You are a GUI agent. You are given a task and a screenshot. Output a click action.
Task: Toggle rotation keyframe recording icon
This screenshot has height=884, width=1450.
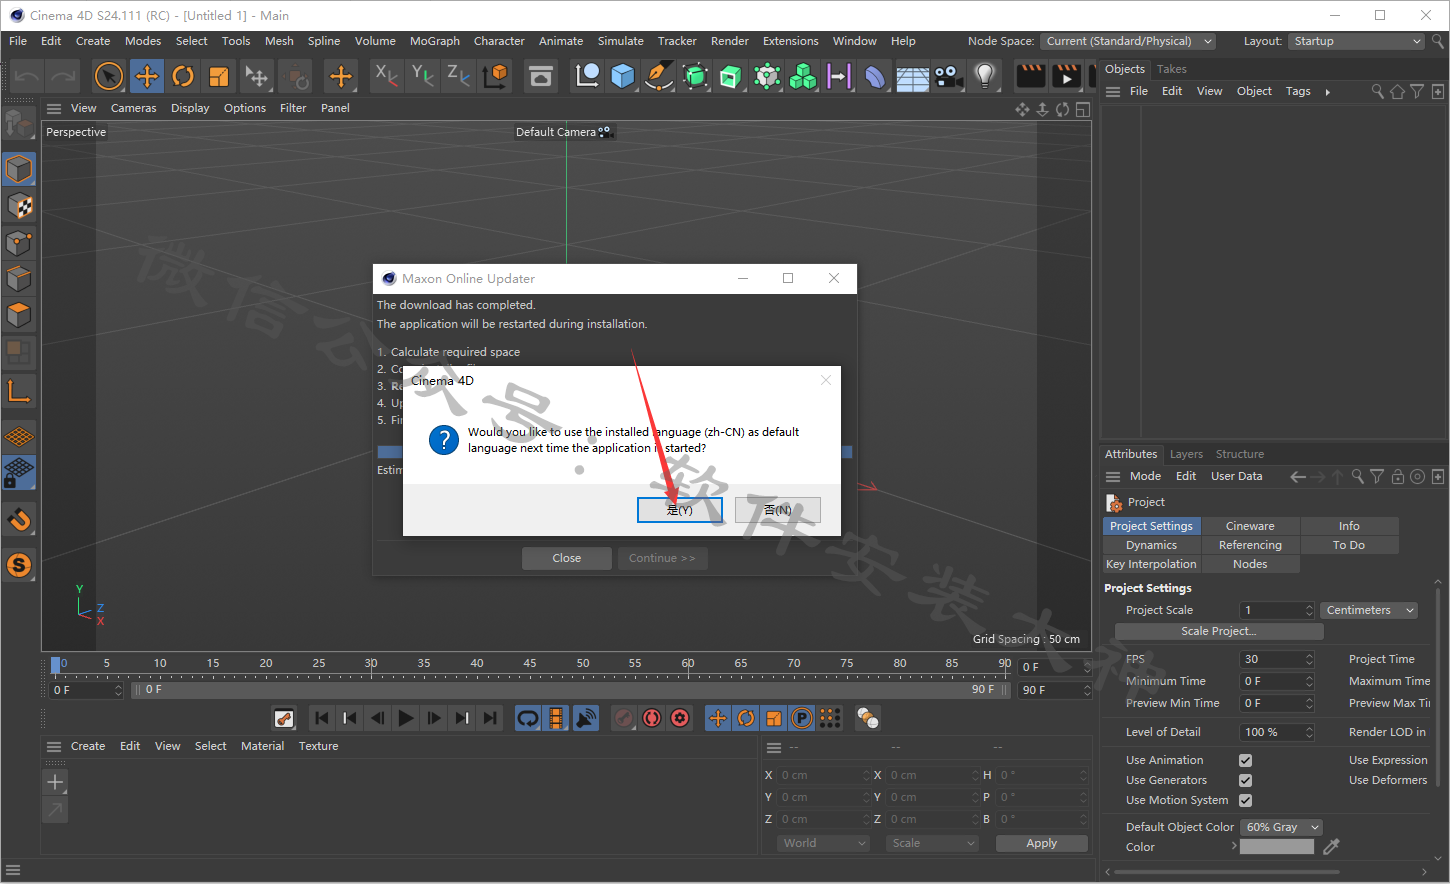click(x=746, y=718)
